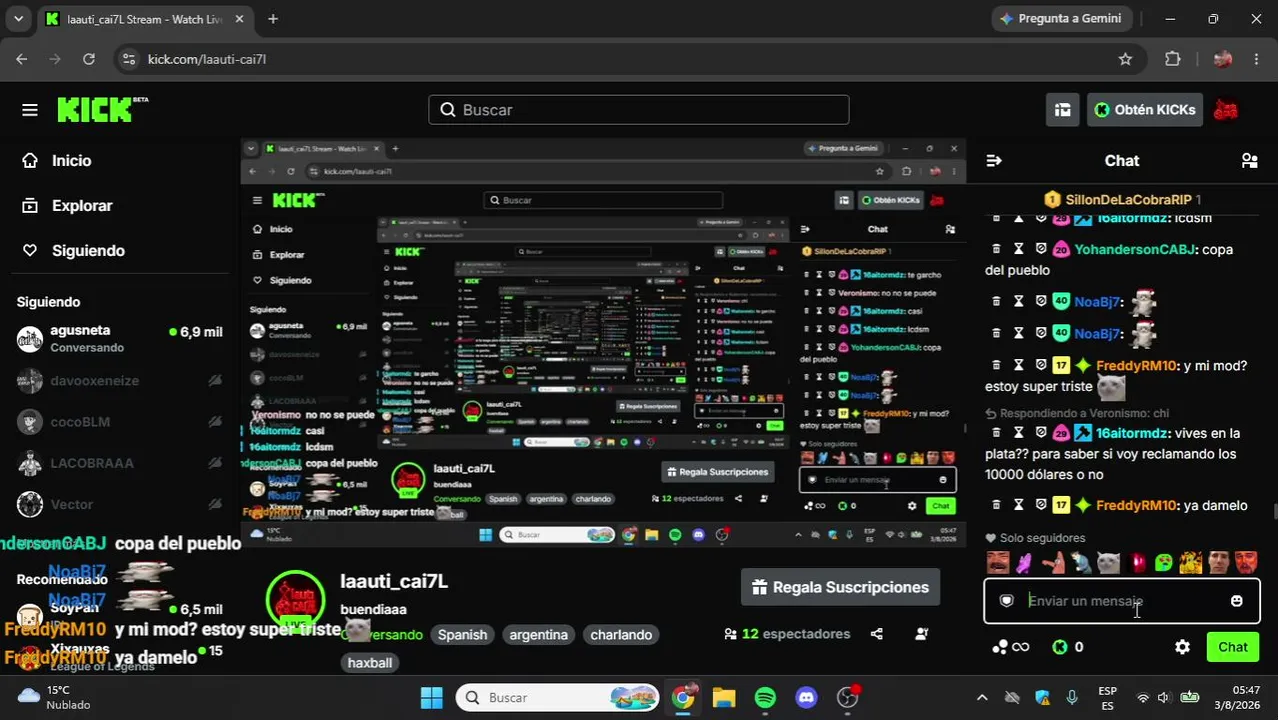
Task: Open the chat users management icon
Action: pos(1249,160)
